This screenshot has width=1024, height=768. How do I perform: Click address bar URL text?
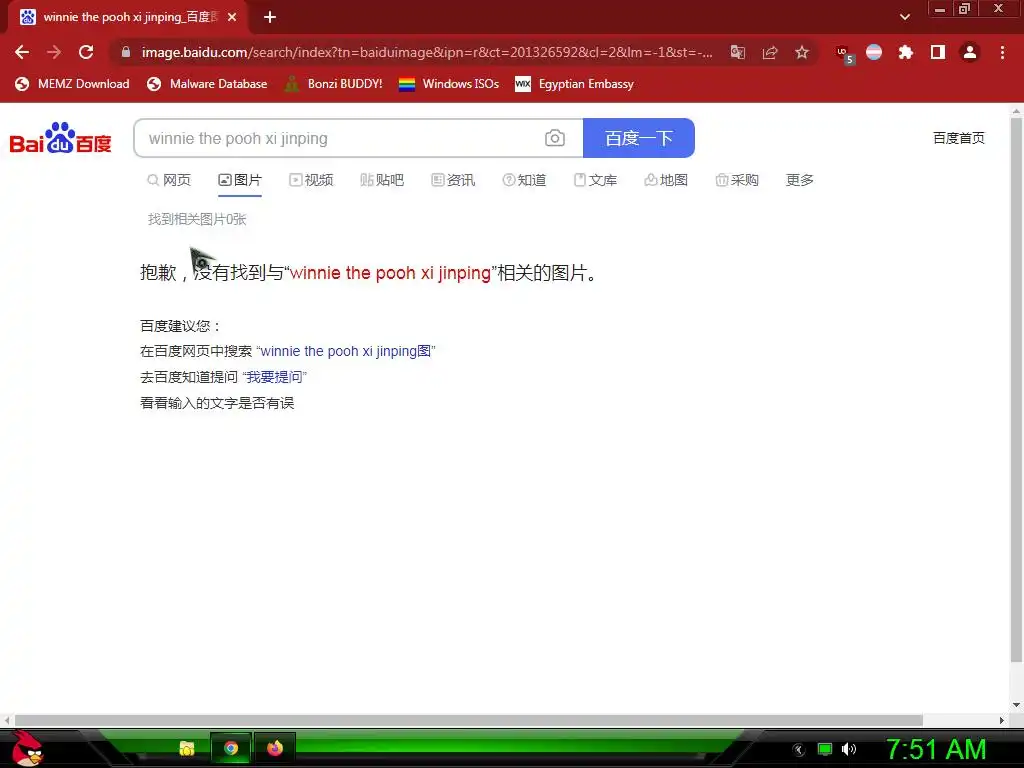tap(426, 52)
